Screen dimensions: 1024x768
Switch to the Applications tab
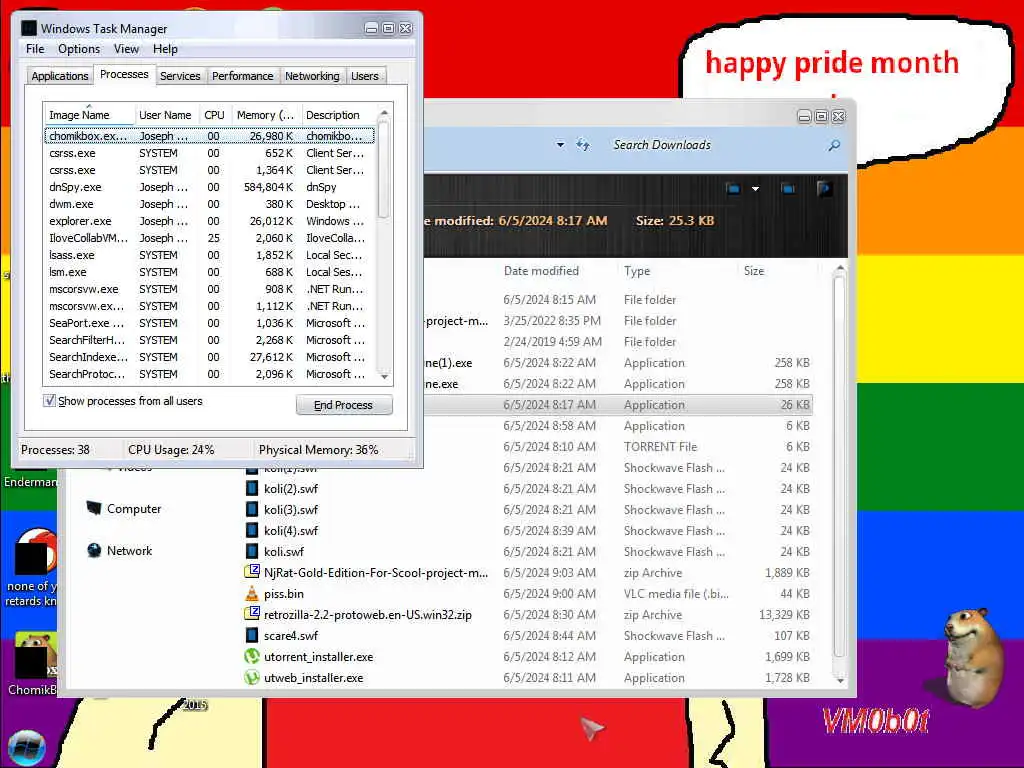59,76
